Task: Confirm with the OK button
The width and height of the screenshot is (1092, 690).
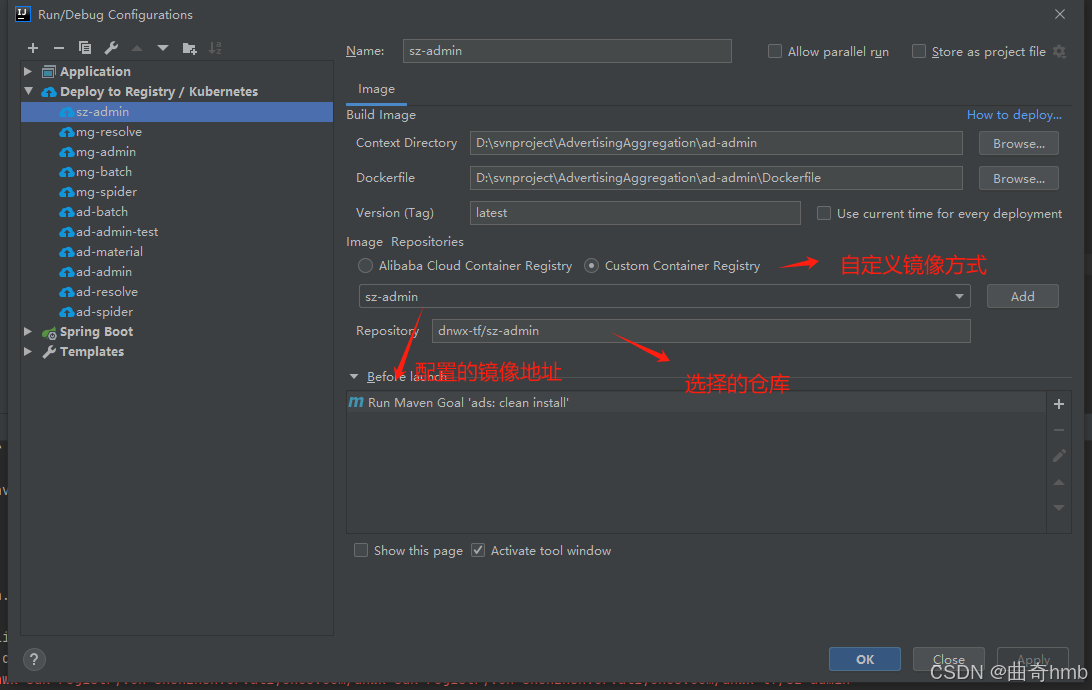Action: (864, 659)
